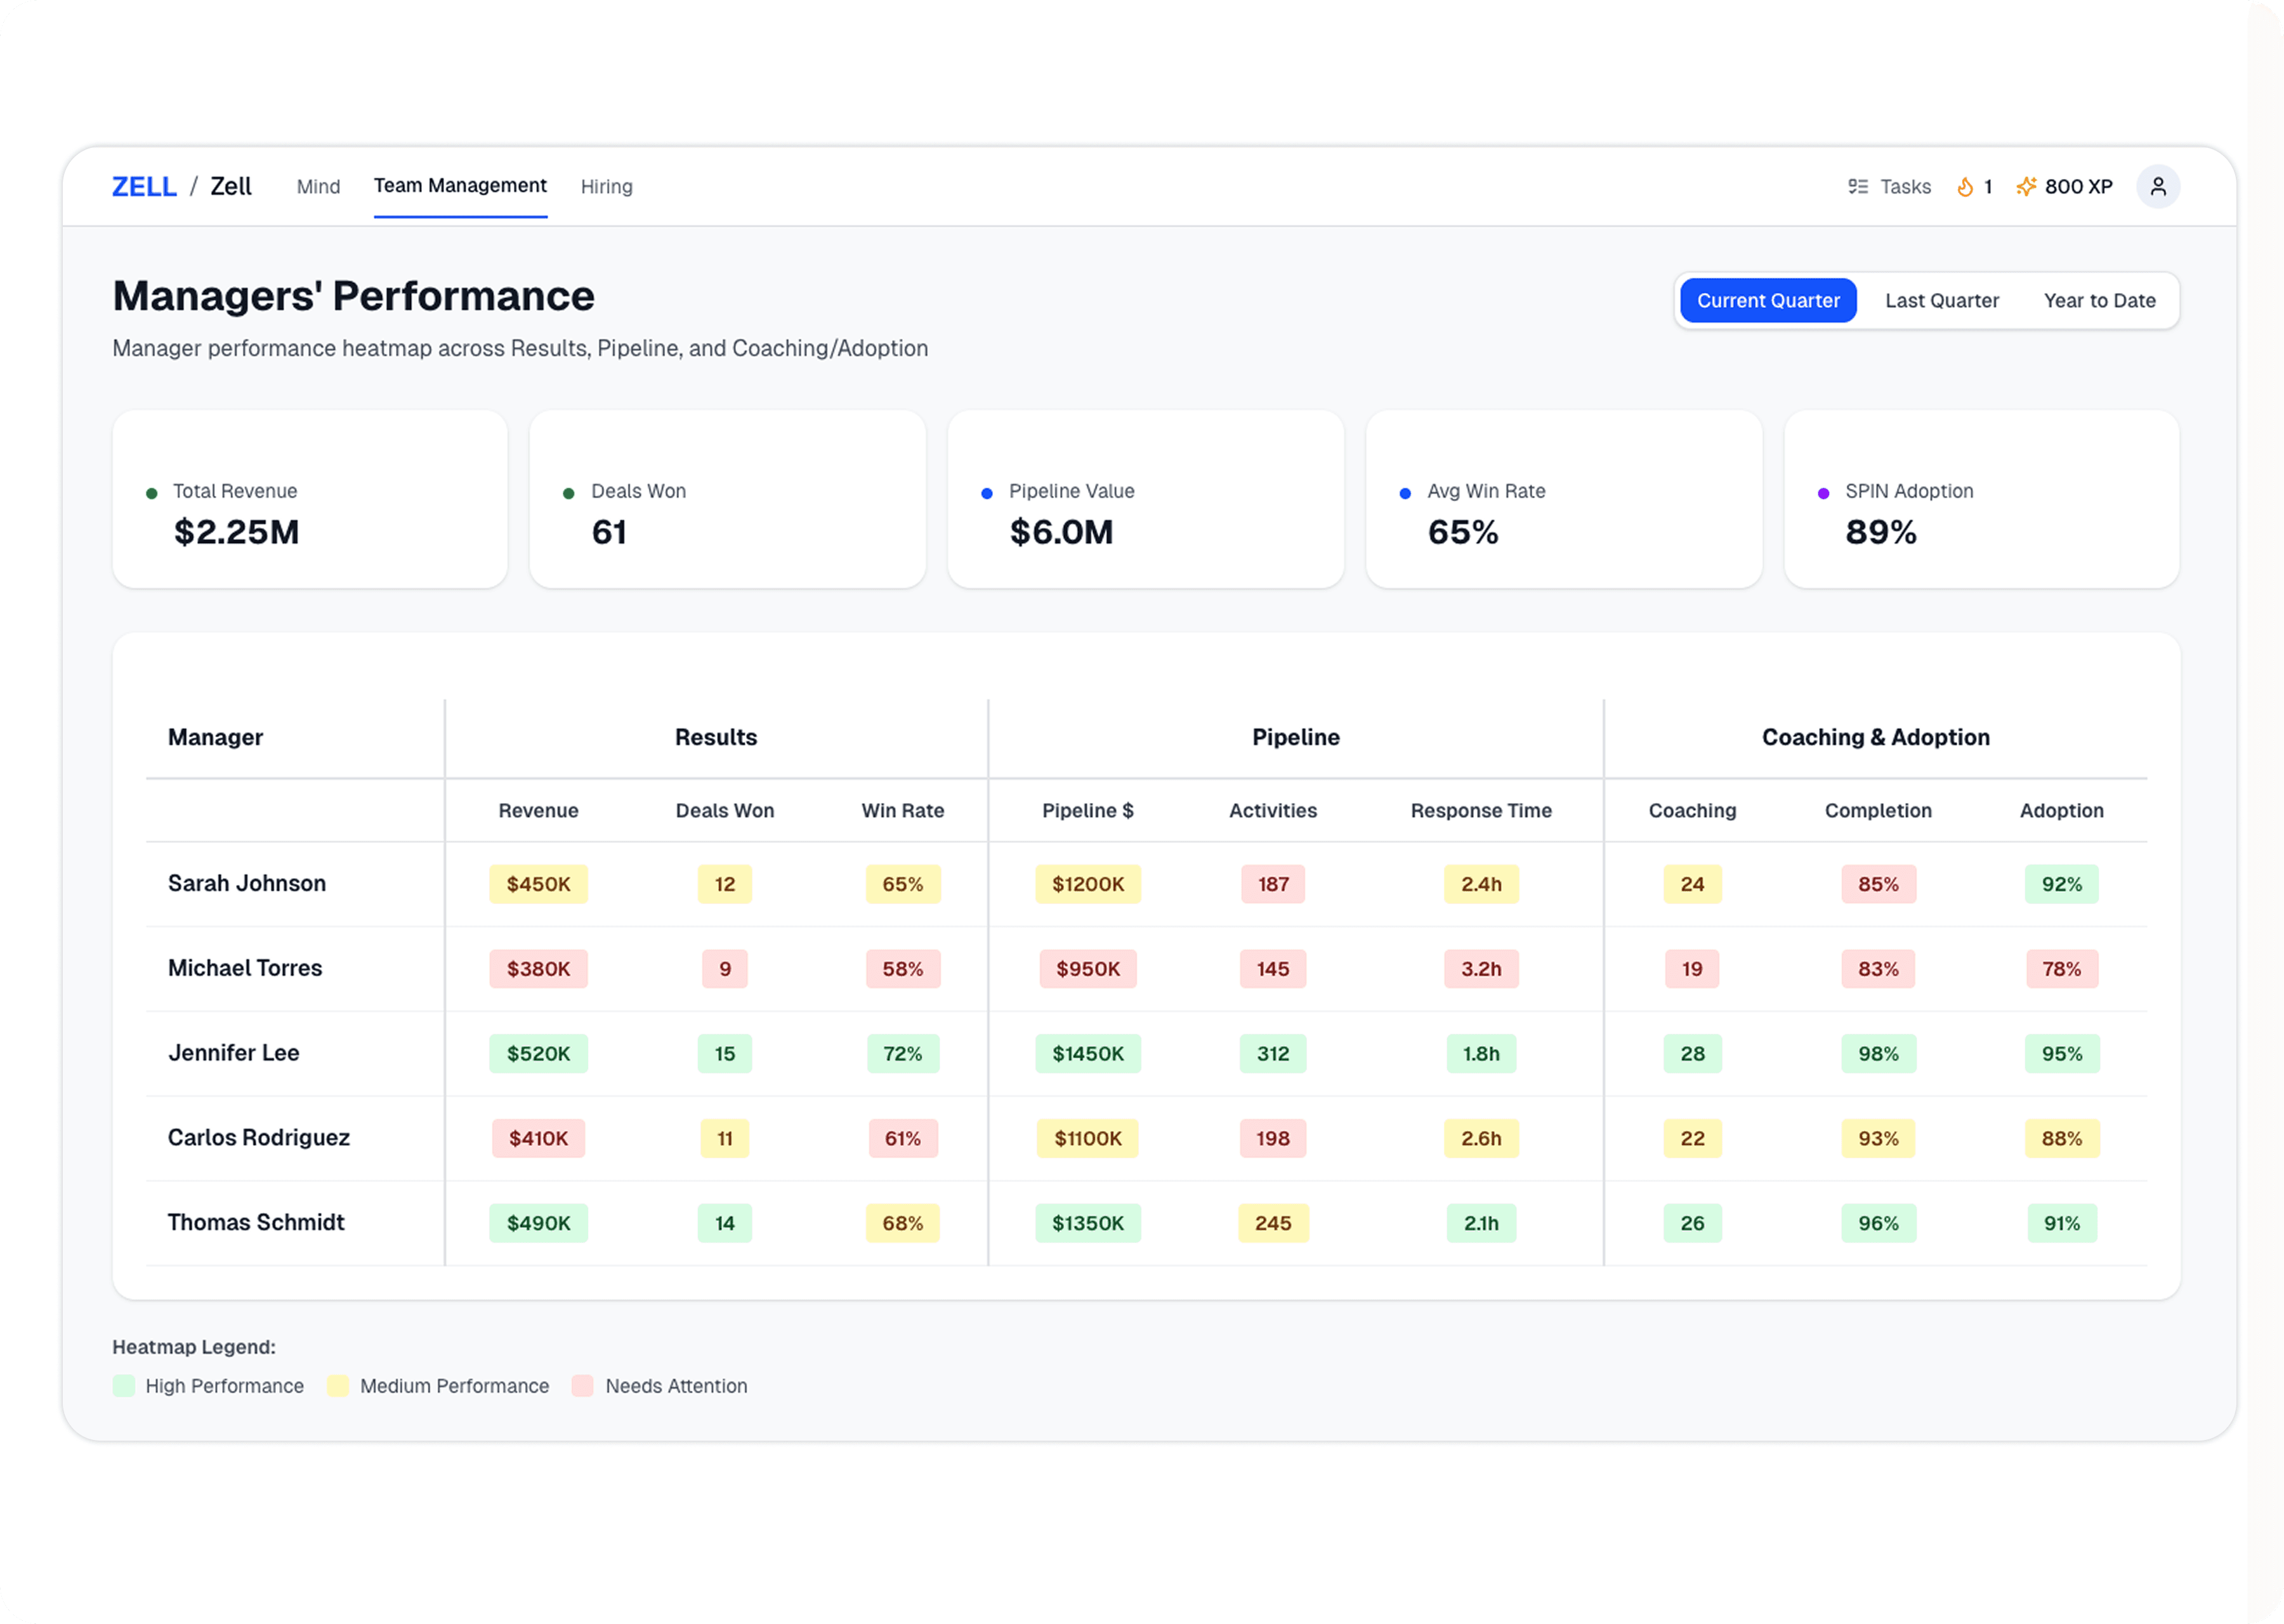Click Michael Torres's $380K revenue cell
The width and height of the screenshot is (2284, 1624).
pyautogui.click(x=538, y=970)
